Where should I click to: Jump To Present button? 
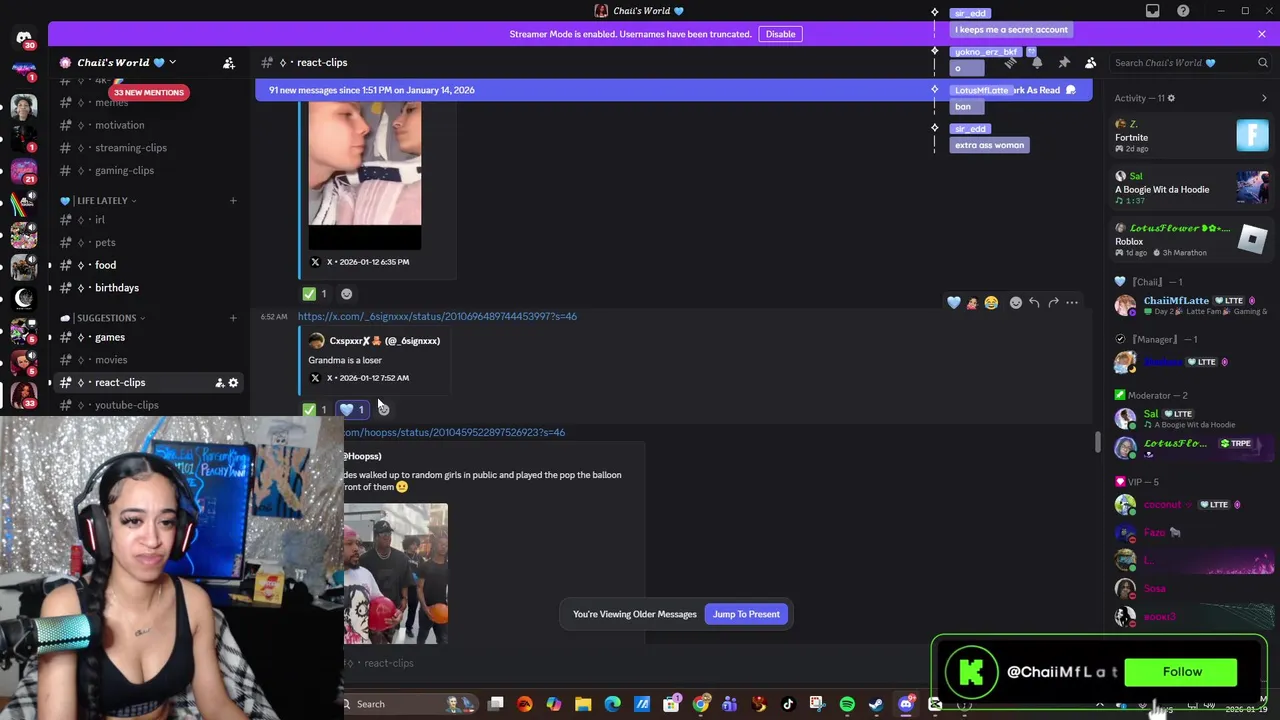coord(746,614)
